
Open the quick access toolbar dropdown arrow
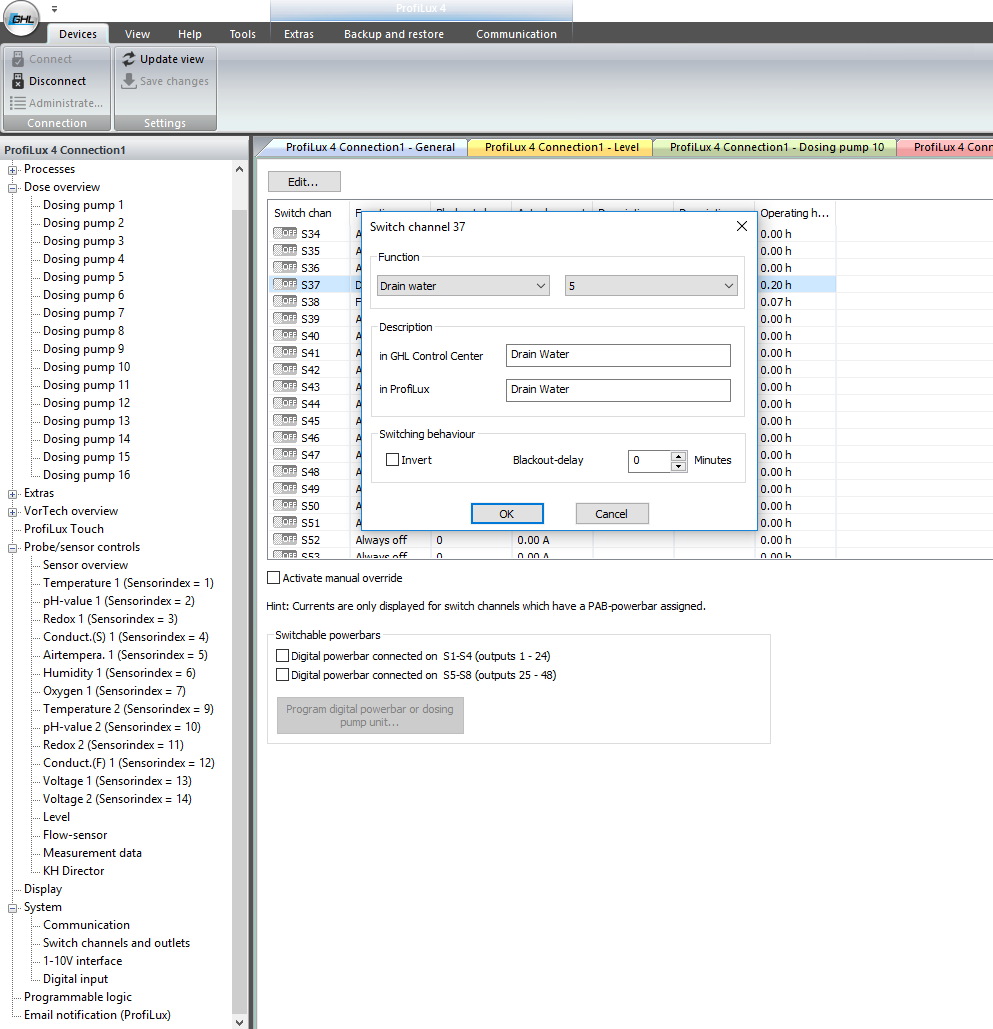[54, 9]
